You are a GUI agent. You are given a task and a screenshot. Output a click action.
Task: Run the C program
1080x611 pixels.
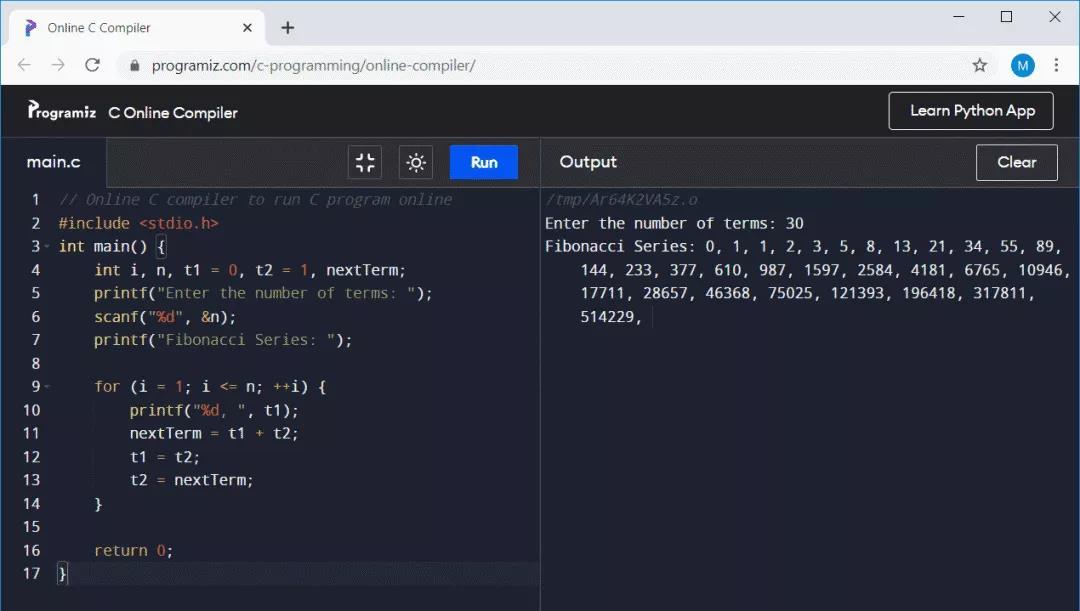coord(484,163)
